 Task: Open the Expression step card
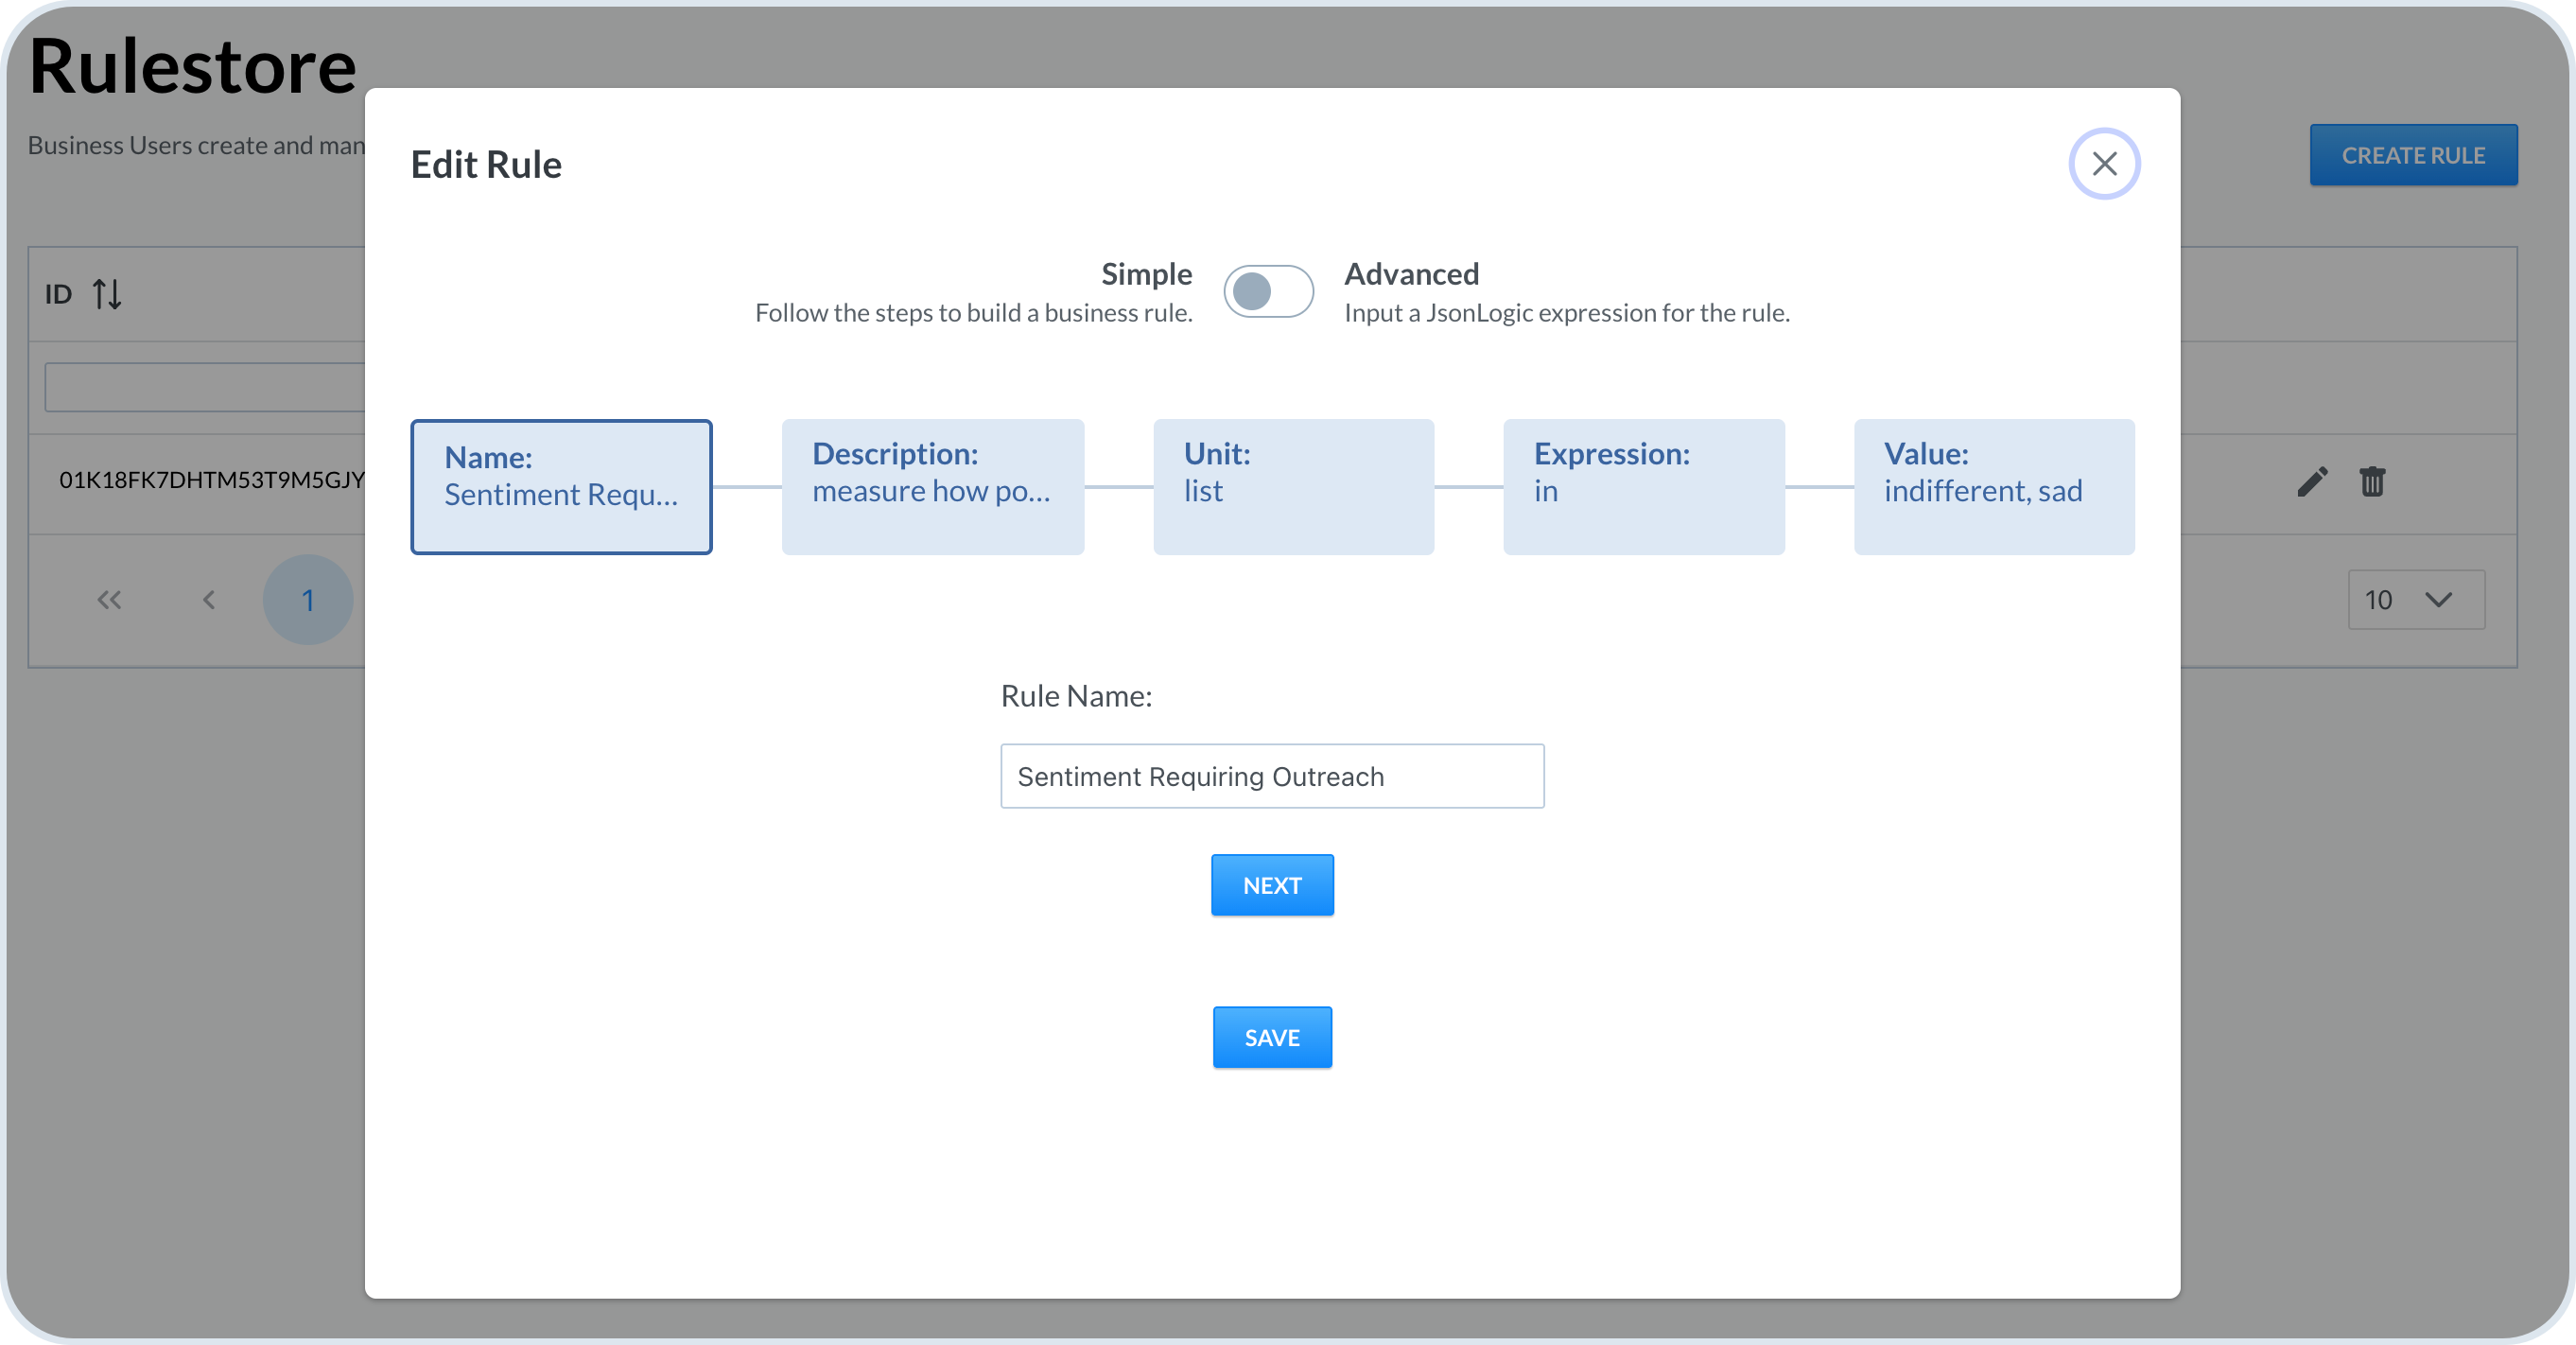point(1643,487)
